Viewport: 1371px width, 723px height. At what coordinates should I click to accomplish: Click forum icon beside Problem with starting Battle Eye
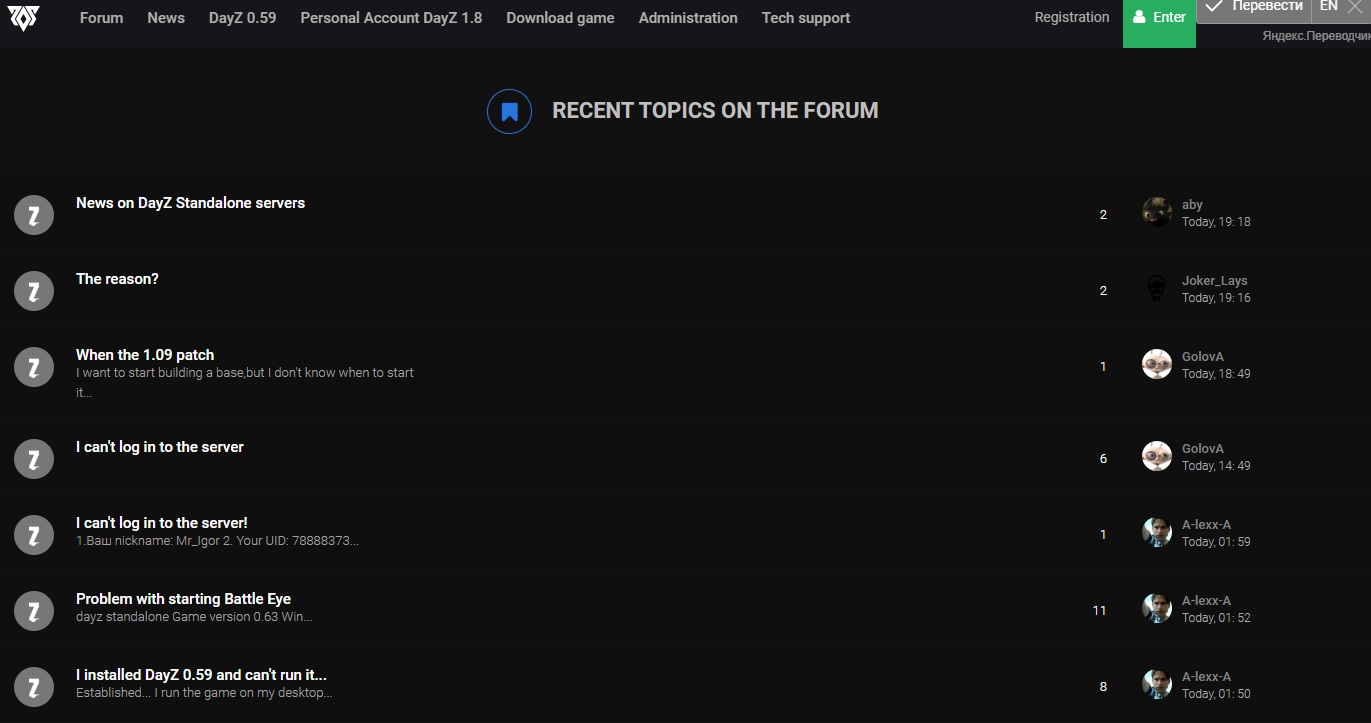click(x=34, y=611)
